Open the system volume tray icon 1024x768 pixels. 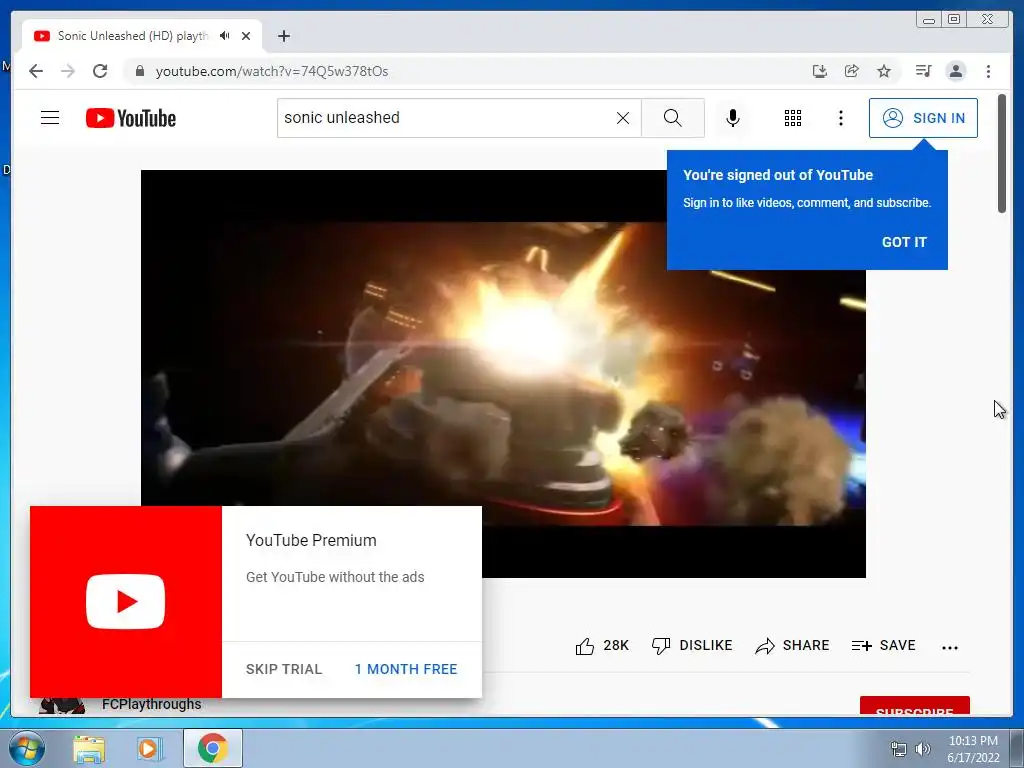(x=922, y=749)
